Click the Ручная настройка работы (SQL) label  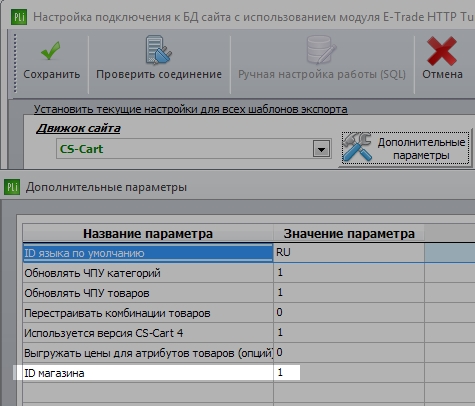pyautogui.click(x=322, y=74)
